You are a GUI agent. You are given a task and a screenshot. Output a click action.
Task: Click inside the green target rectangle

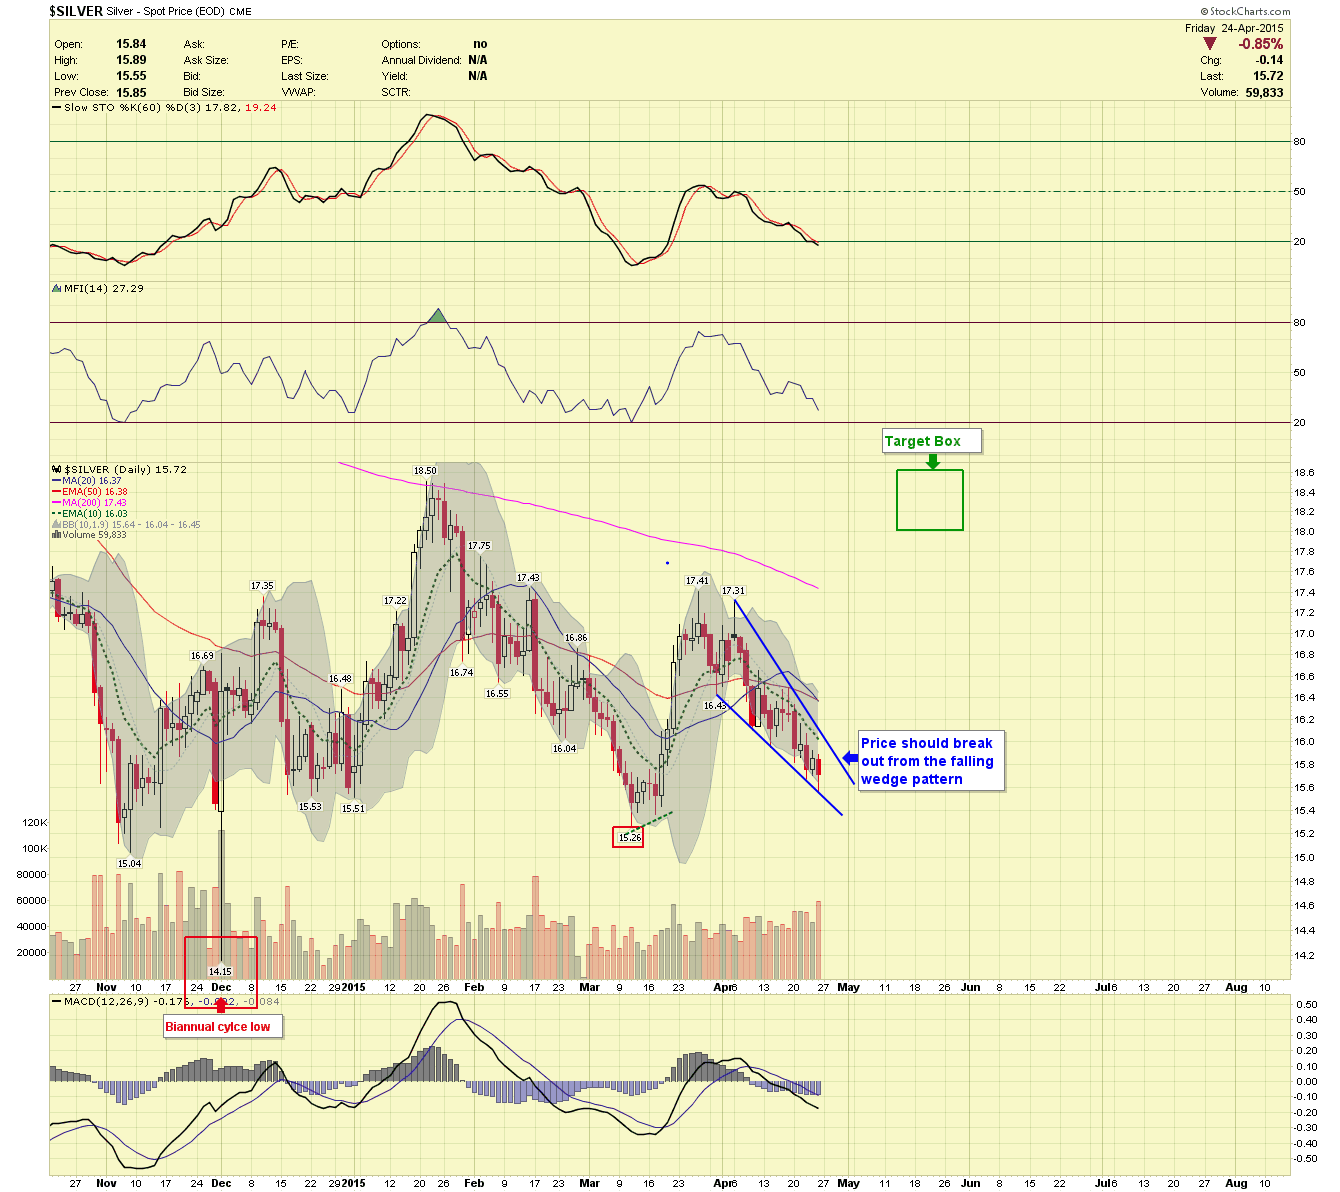929,500
